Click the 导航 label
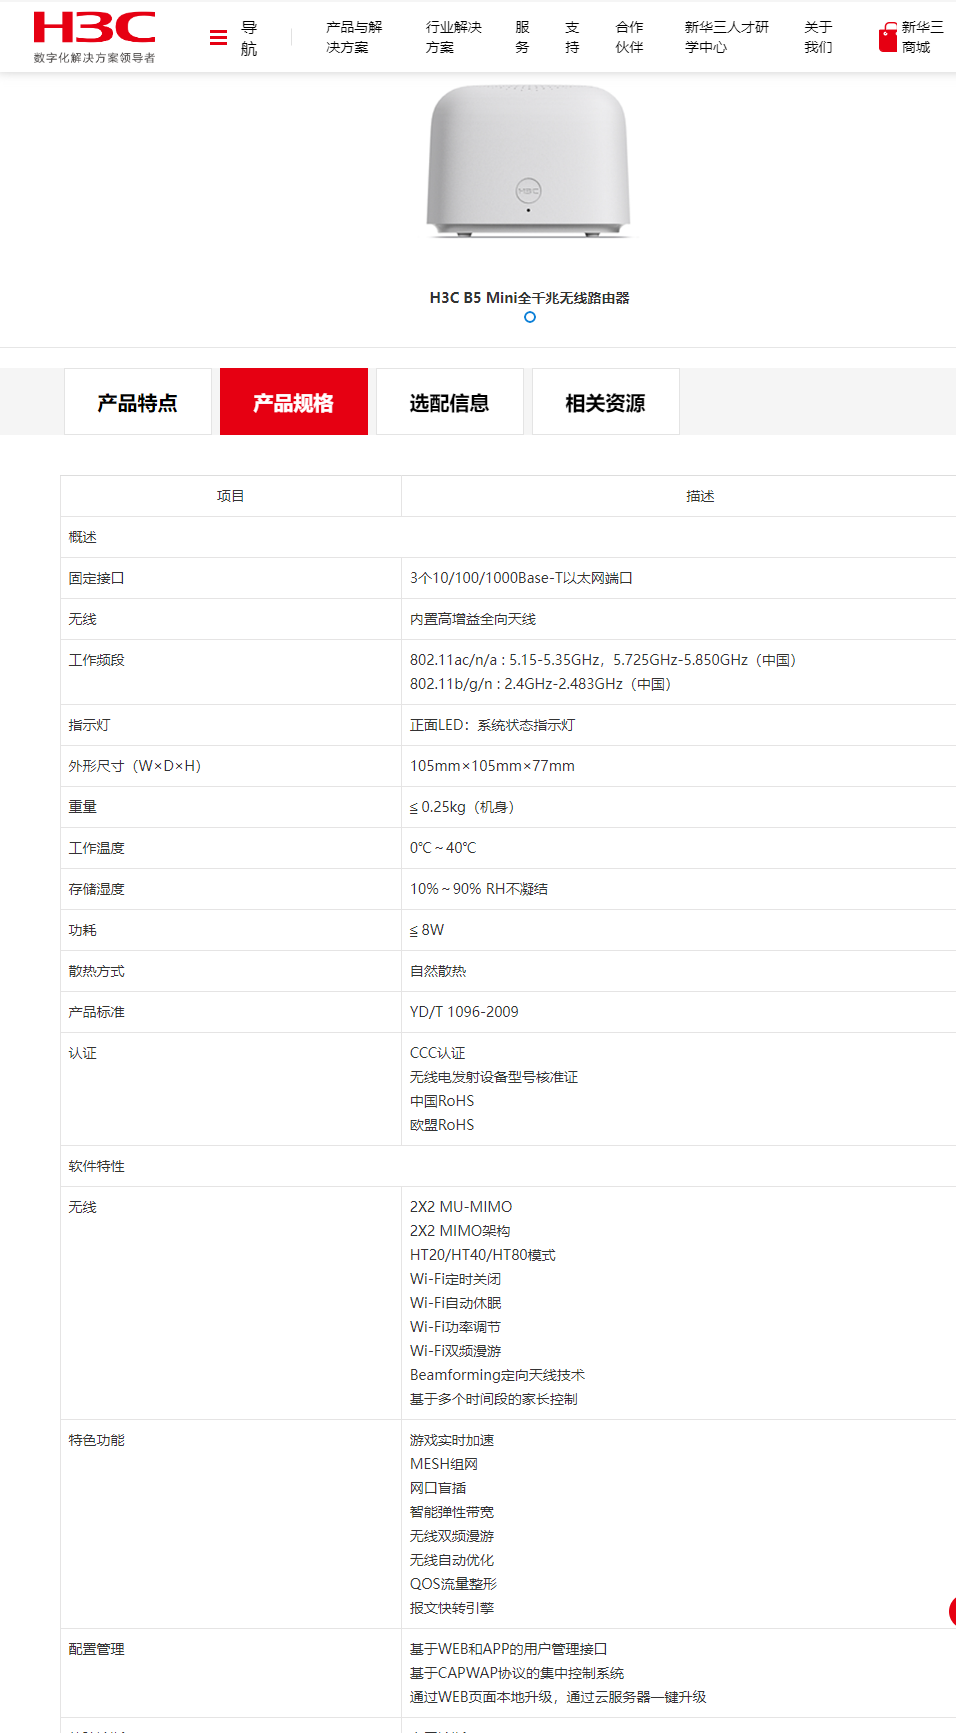This screenshot has width=956, height=1733. [249, 38]
